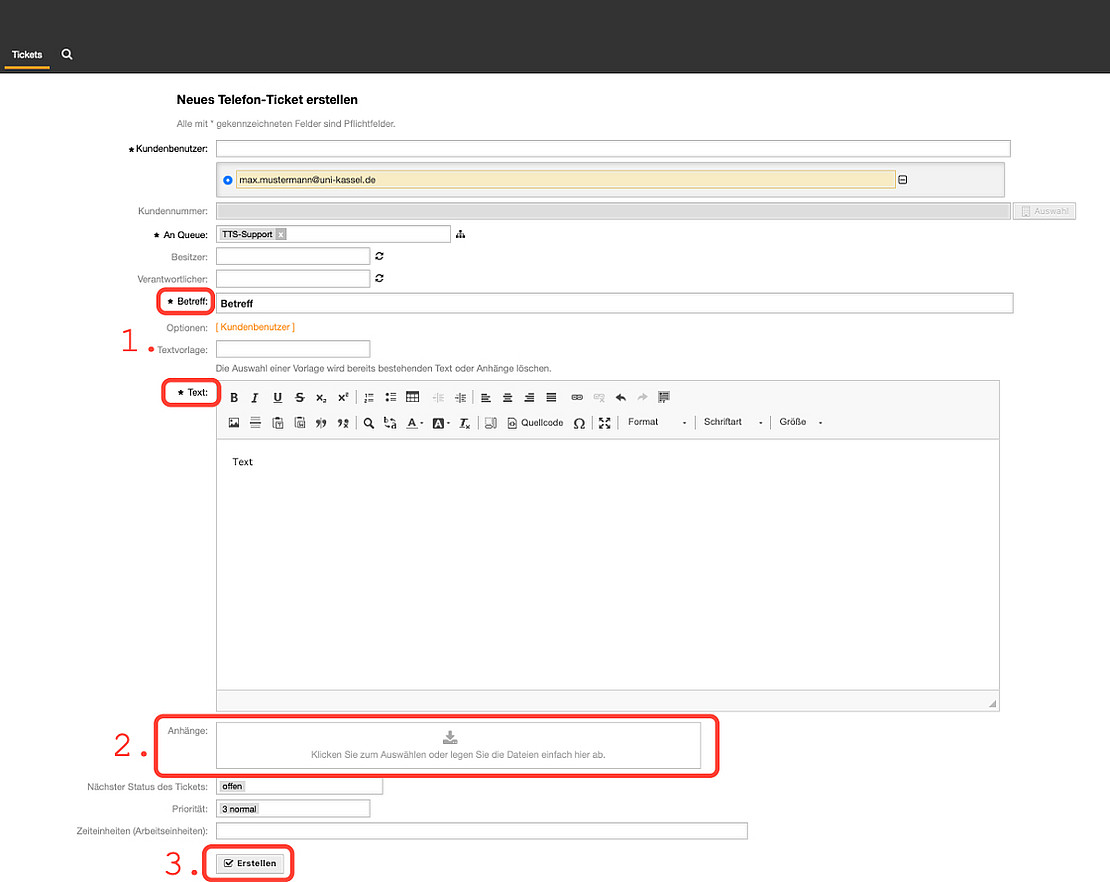
Task: Click the insert link icon
Action: (x=577, y=397)
